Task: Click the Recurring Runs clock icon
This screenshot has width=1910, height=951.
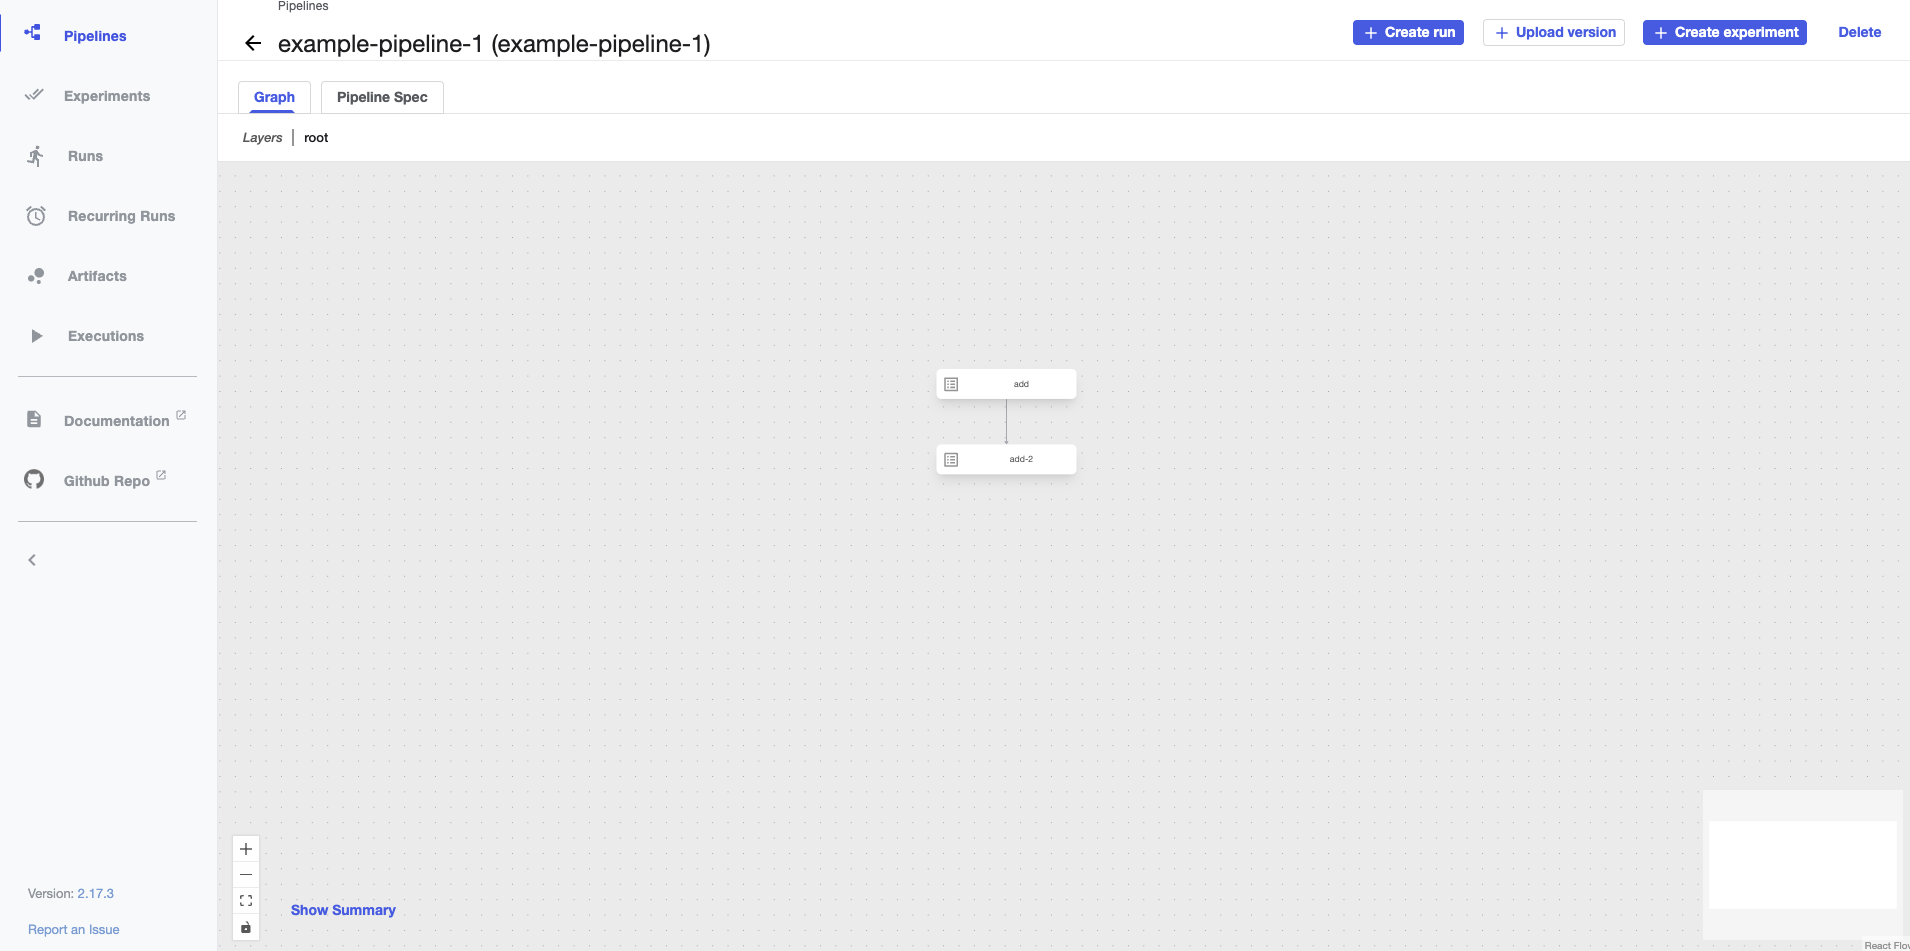Action: 36,216
